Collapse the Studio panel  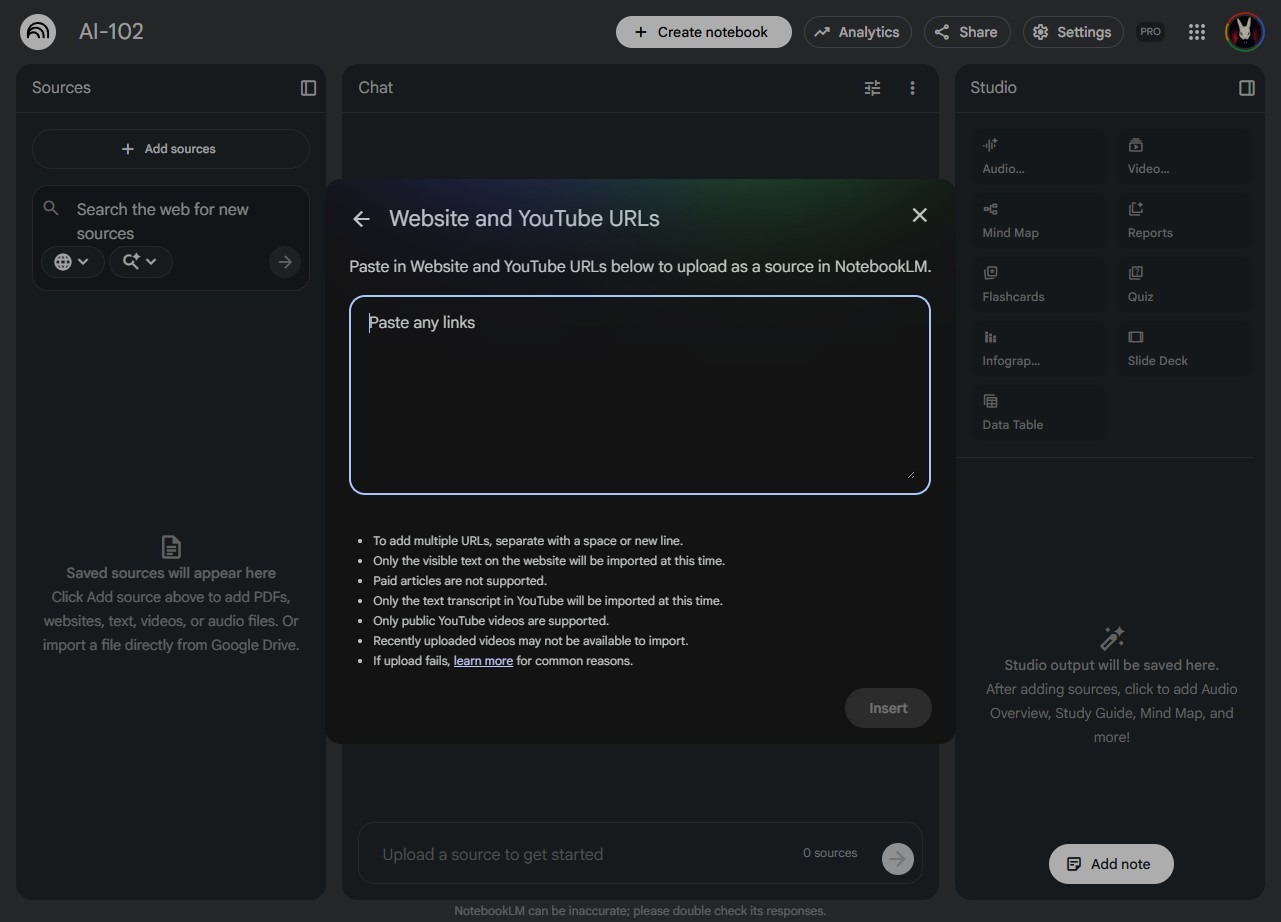pyautogui.click(x=1246, y=88)
